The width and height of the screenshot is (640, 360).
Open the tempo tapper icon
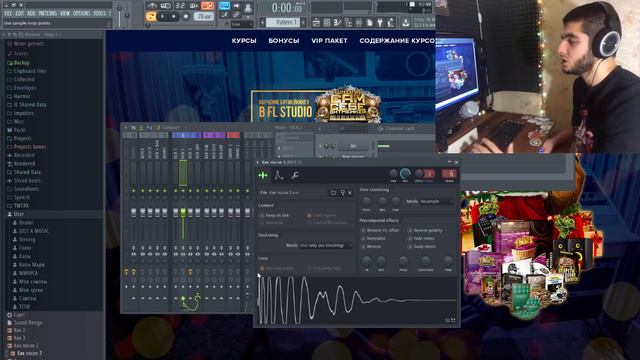(x=391, y=23)
